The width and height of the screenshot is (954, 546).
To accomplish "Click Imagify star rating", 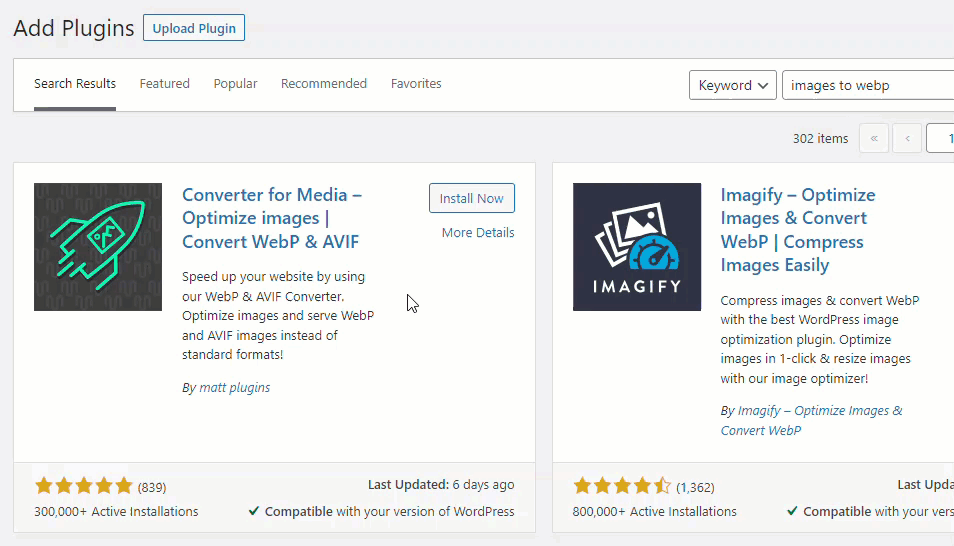I will click(x=622, y=486).
